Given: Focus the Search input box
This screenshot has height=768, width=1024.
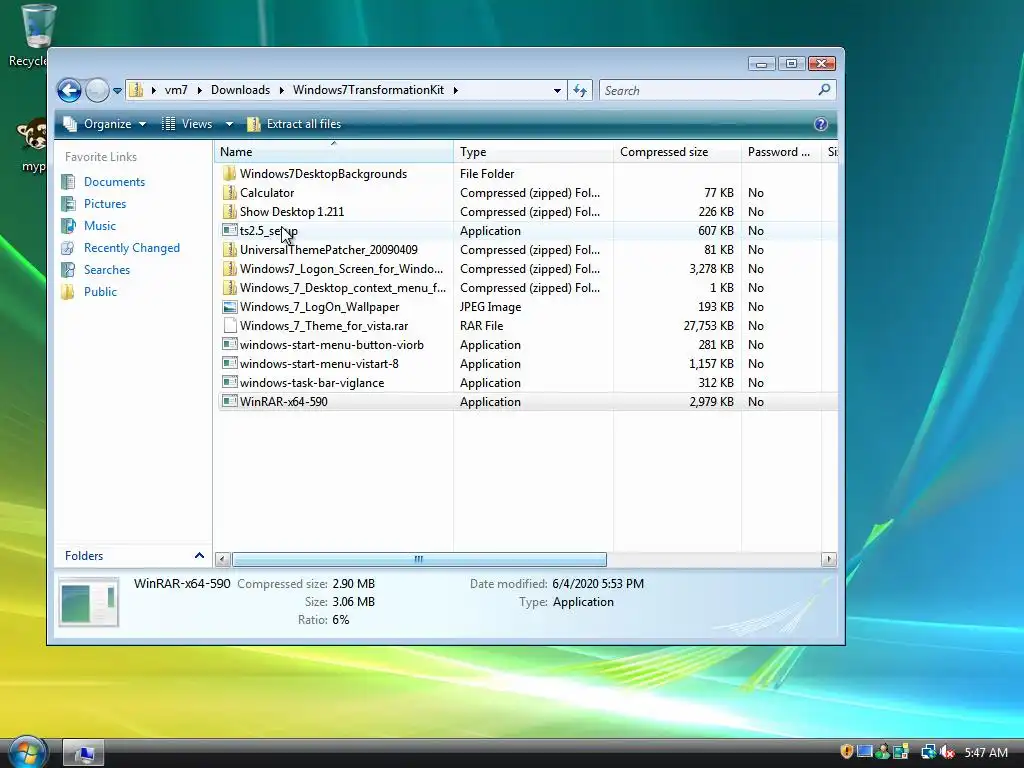Looking at the screenshot, I should click(708, 91).
